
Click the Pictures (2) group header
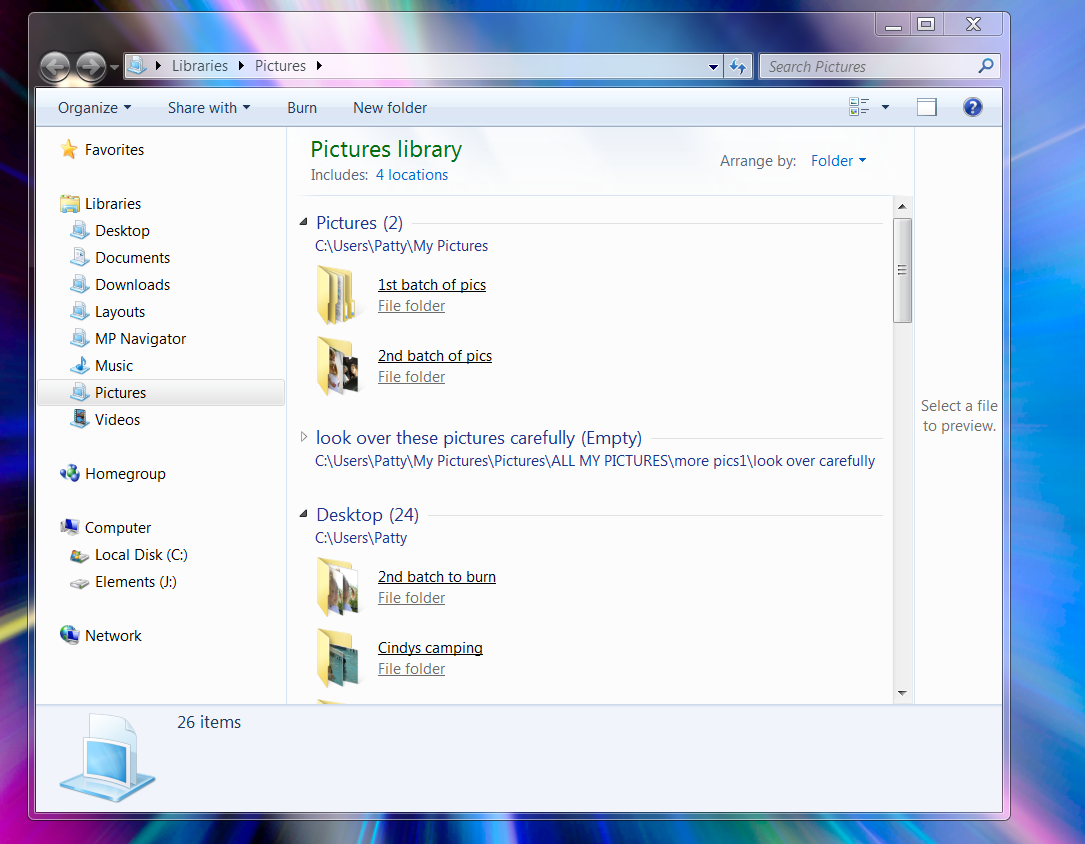pos(359,223)
